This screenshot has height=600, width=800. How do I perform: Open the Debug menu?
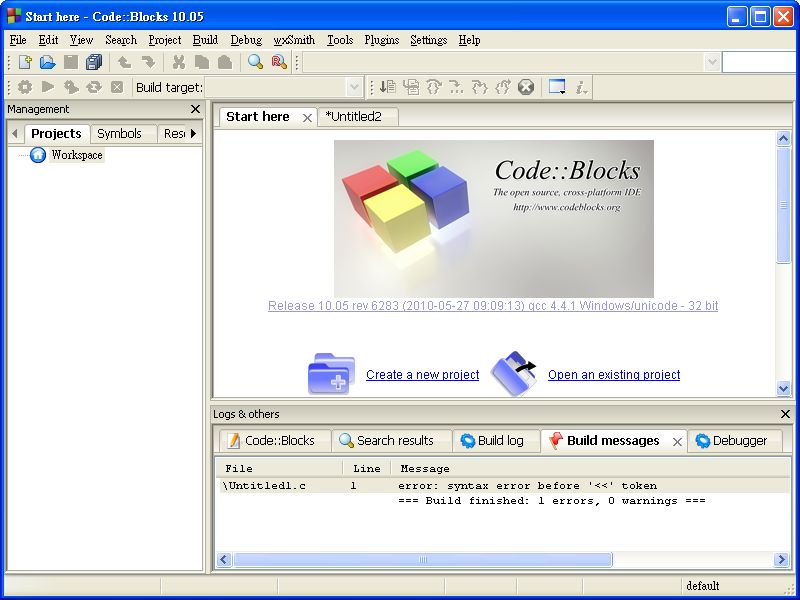click(x=246, y=40)
